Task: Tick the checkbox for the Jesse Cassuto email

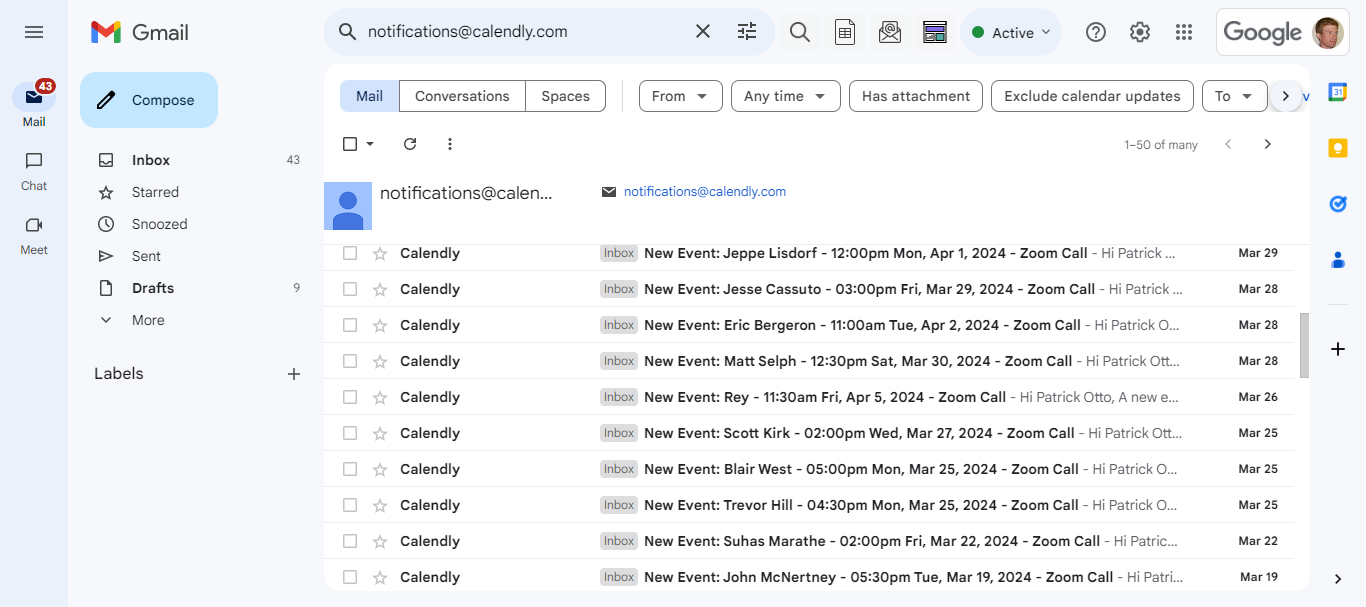Action: pyautogui.click(x=350, y=289)
